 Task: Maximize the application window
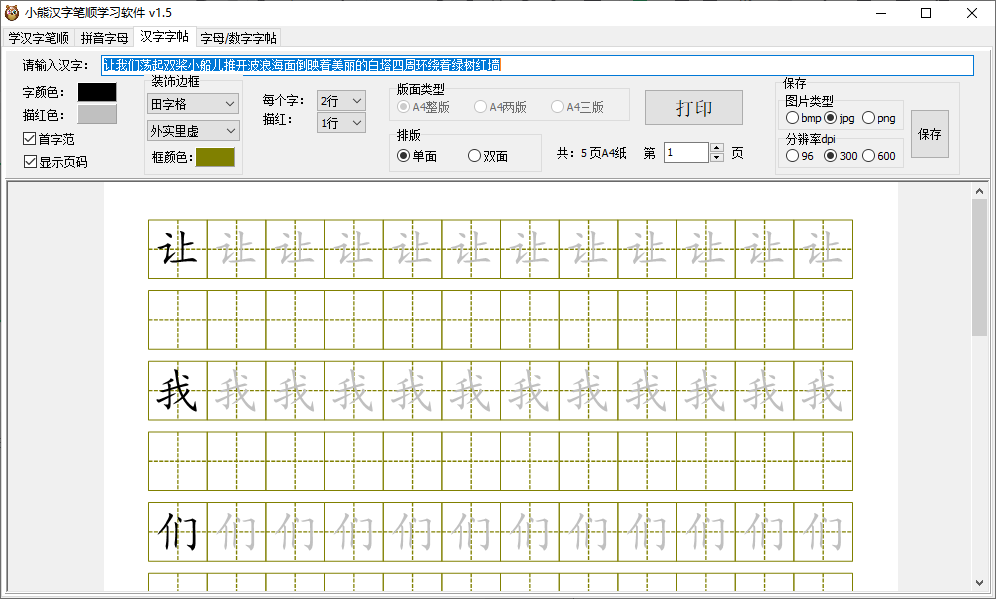click(926, 13)
